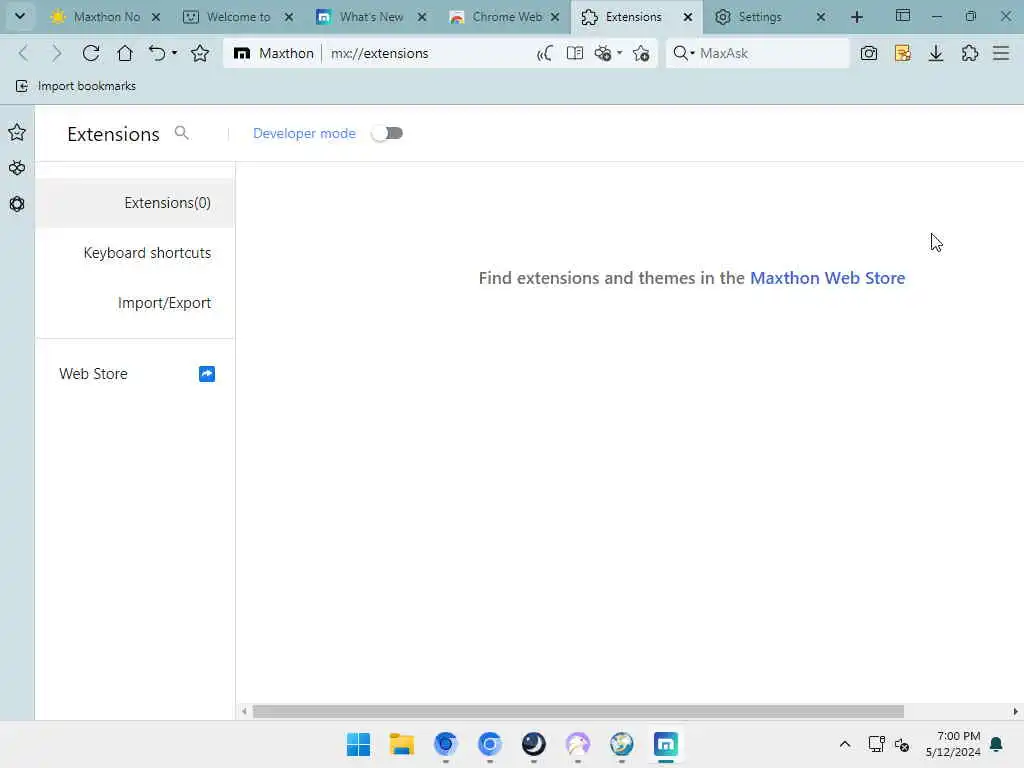The width and height of the screenshot is (1024, 768).
Task: Click the scrollbar right arrow
Action: point(1015,711)
